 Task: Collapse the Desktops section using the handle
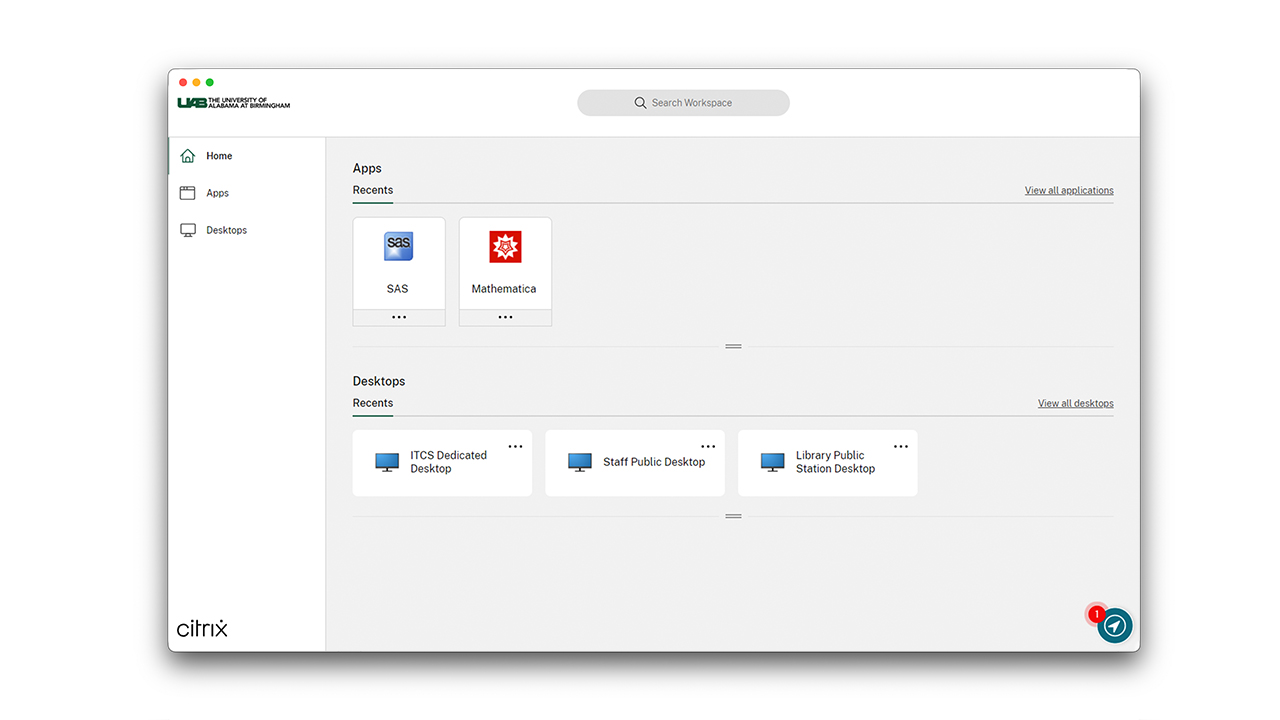[733, 516]
